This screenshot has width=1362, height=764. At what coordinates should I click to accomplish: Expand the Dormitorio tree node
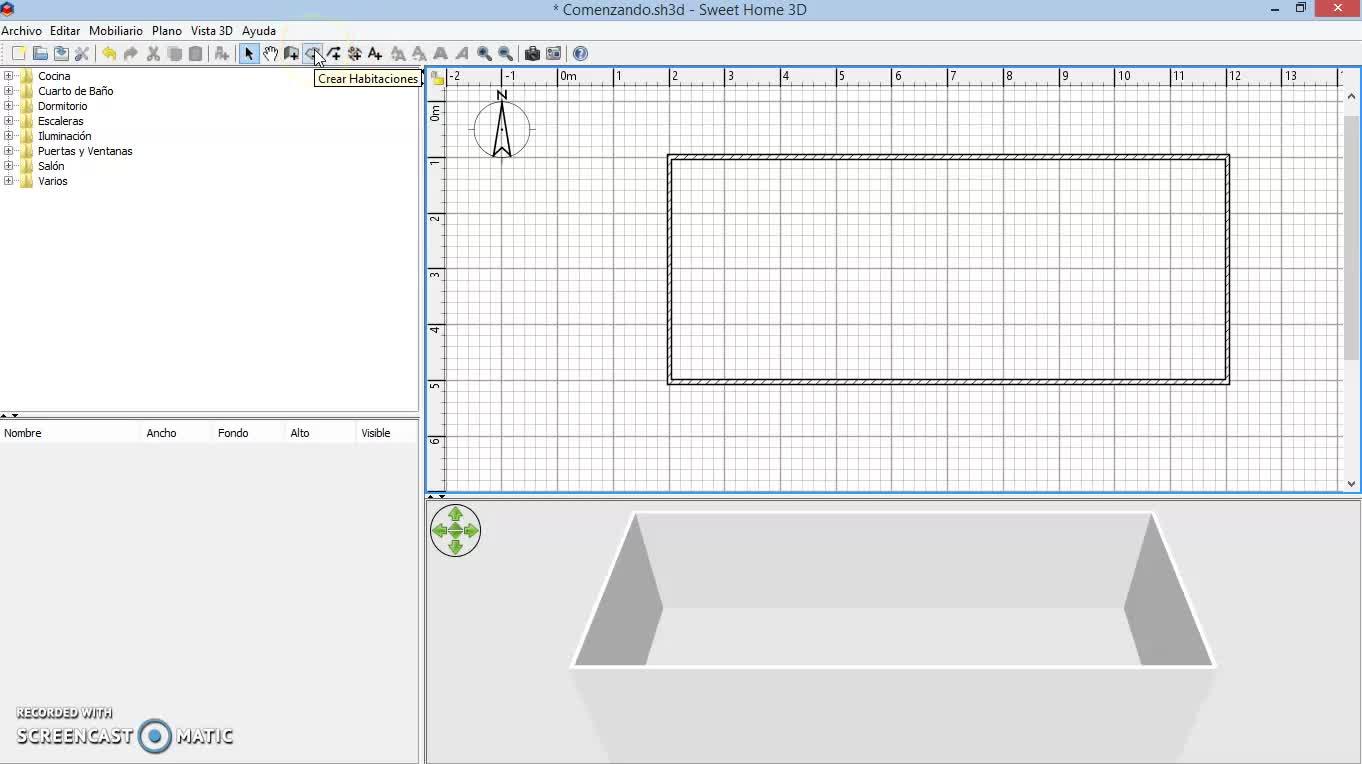coord(9,106)
